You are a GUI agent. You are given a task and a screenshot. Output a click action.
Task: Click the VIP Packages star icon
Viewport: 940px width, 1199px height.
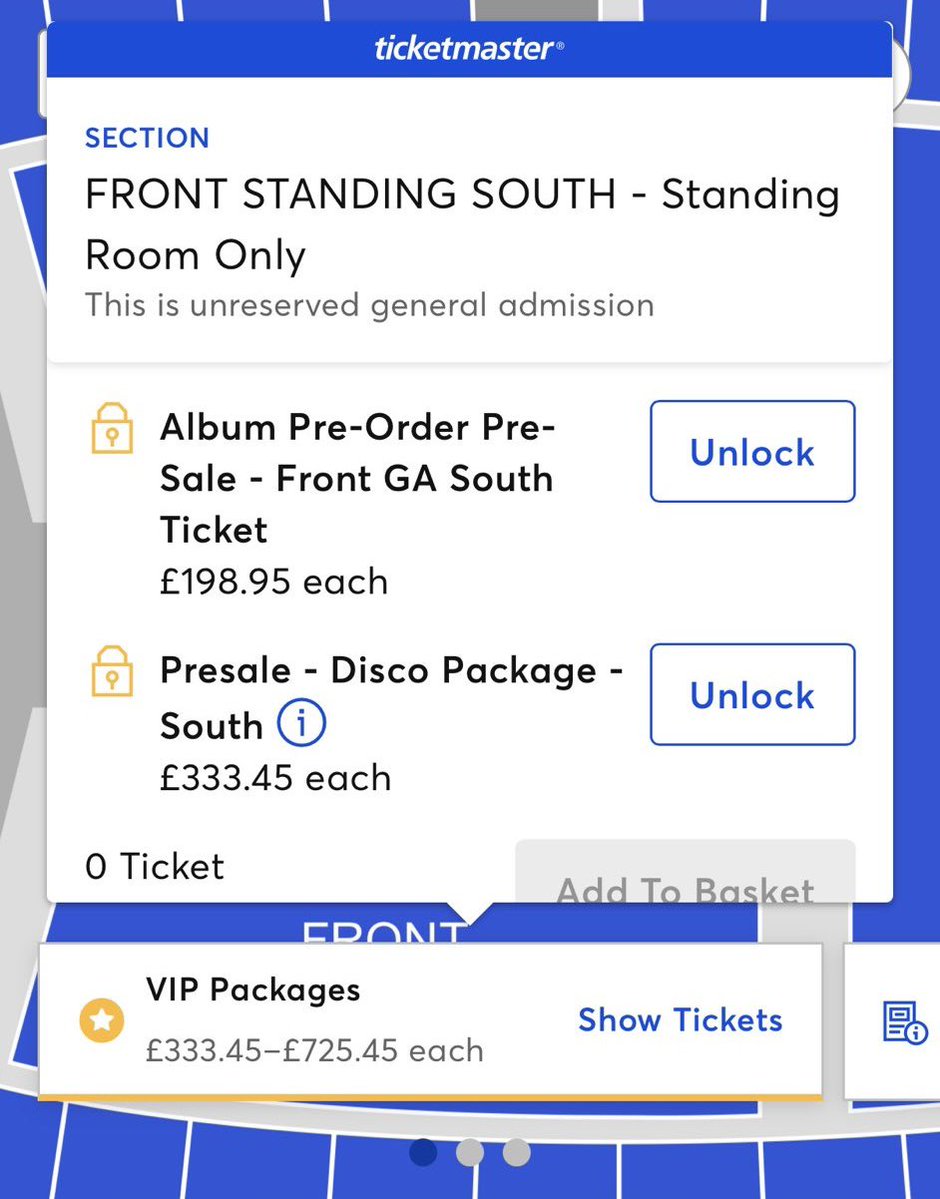102,1020
